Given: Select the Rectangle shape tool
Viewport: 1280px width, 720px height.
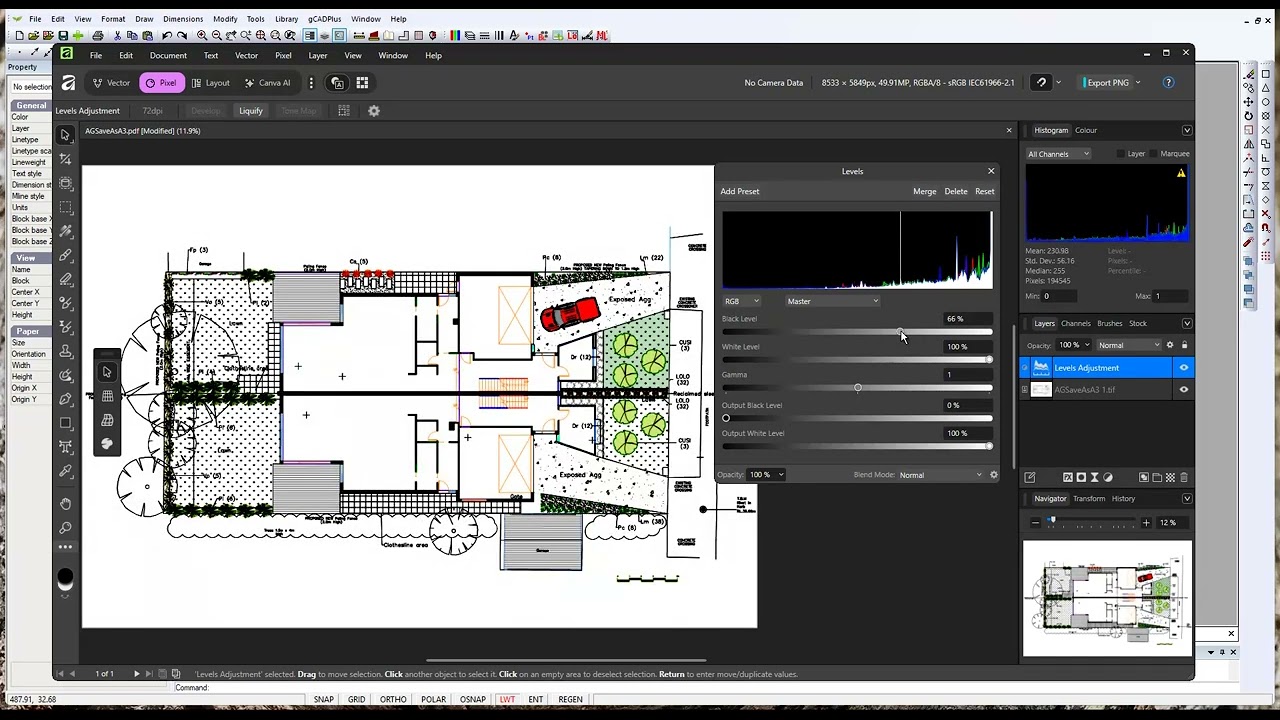Looking at the screenshot, I should [65, 423].
